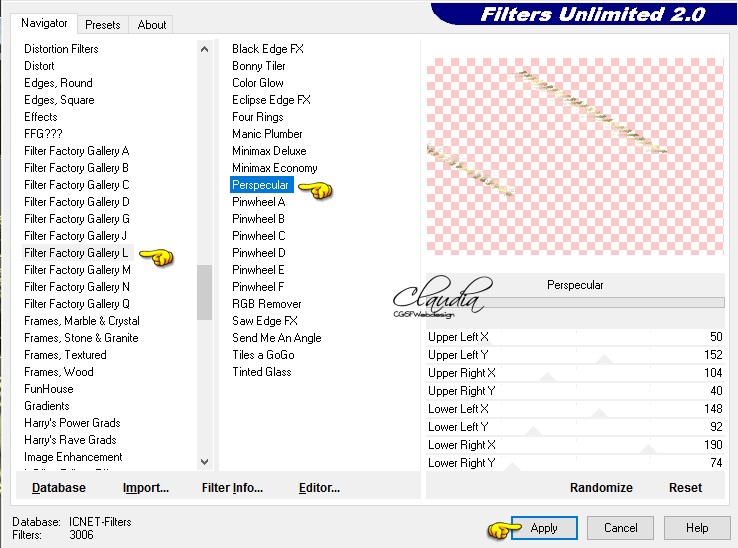Open the About tab
Image resolution: width=738 pixels, height=548 pixels.
[x=152, y=25]
